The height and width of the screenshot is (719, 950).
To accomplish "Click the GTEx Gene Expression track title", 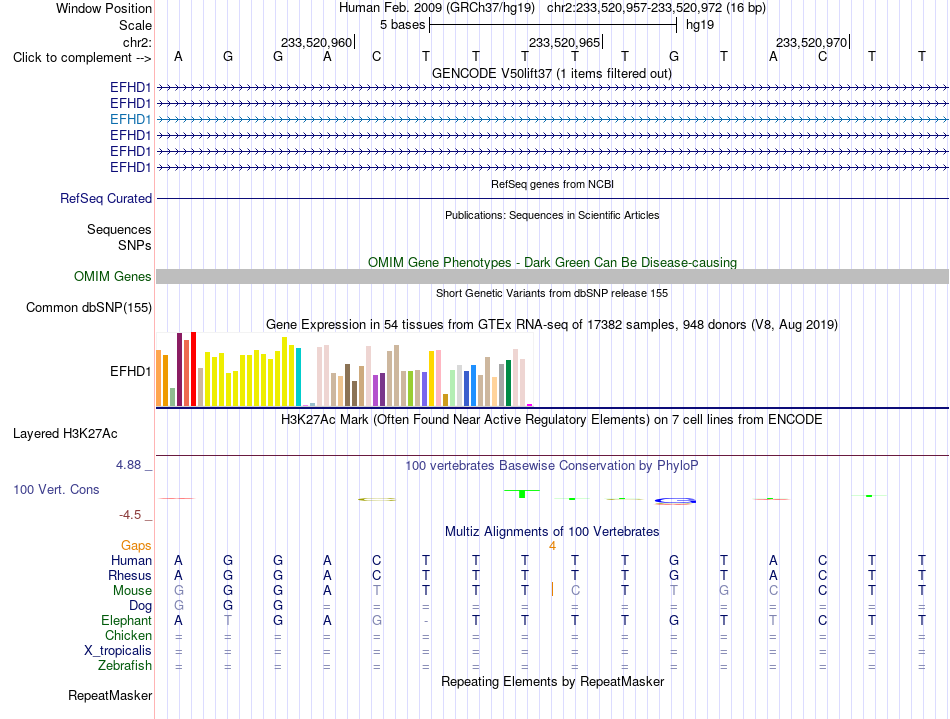I will click(x=552, y=325).
